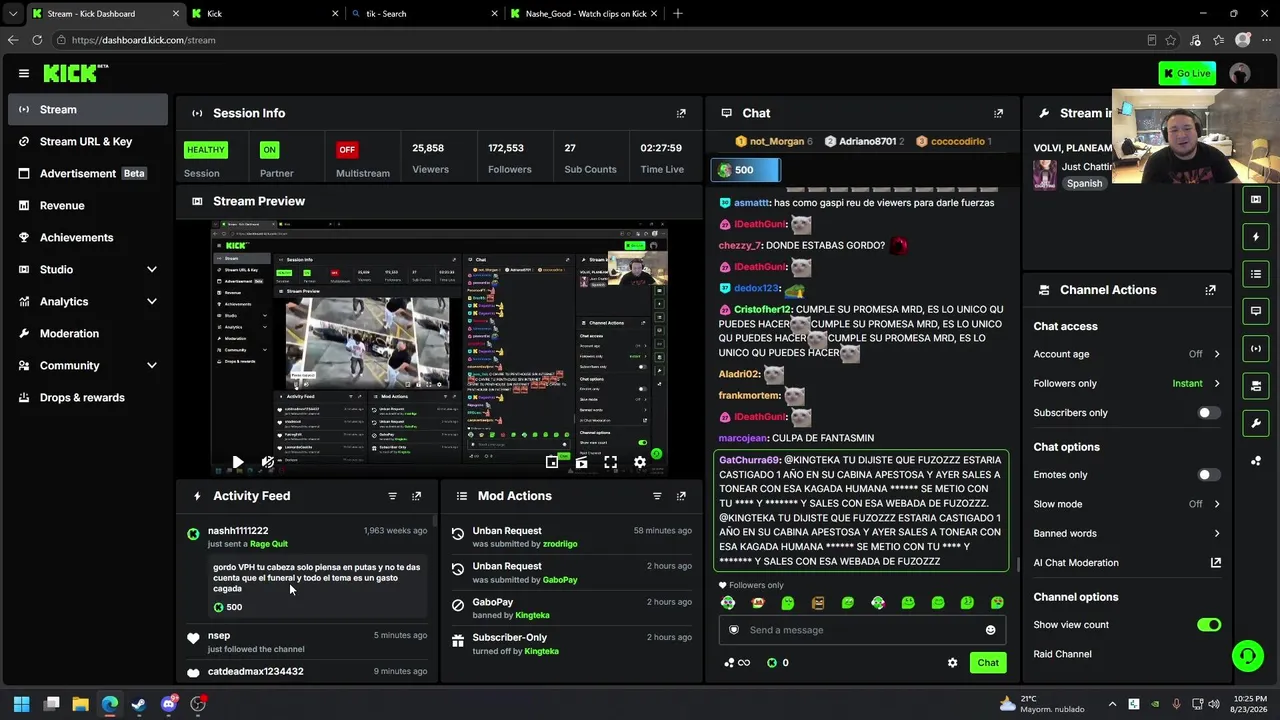The height and width of the screenshot is (720, 1280).
Task: Open the 500 Kicks pinned gift in chat
Action: [x=744, y=170]
